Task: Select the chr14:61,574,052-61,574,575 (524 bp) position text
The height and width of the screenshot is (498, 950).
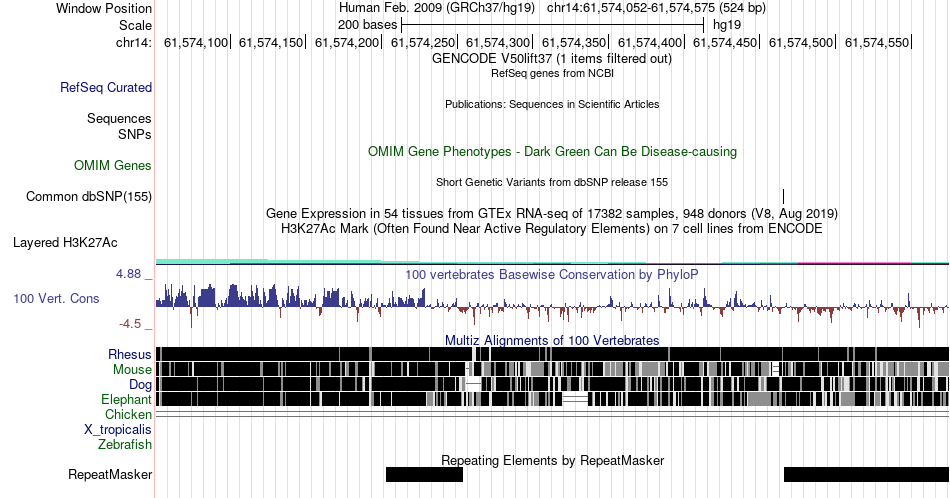Action: 656,8
